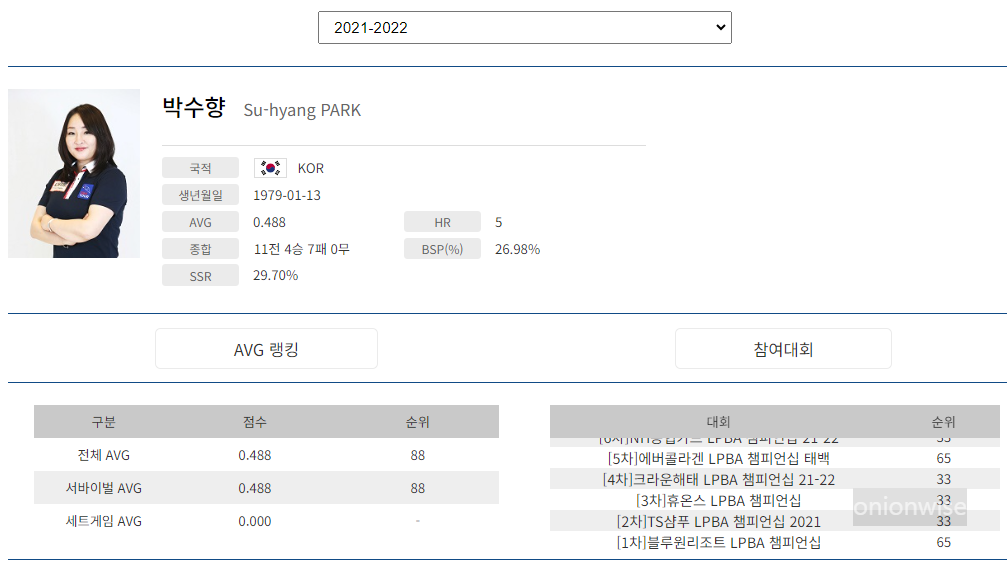Viewport: 1007px width, 566px height.
Task: Select the 전체 AVG score 0.488
Action: (x=255, y=455)
